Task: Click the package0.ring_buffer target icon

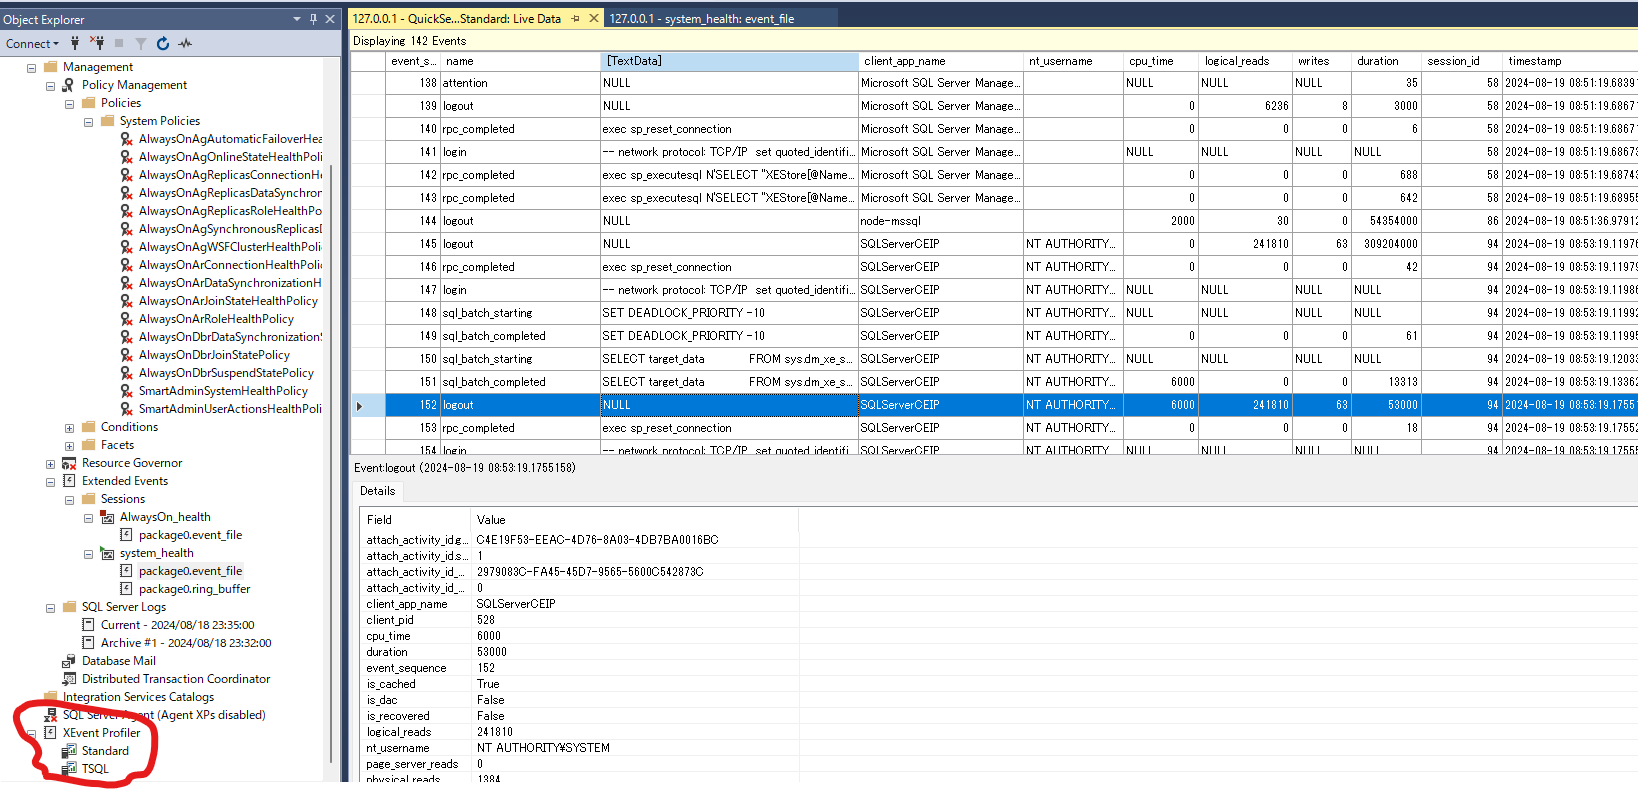Action: click(126, 589)
